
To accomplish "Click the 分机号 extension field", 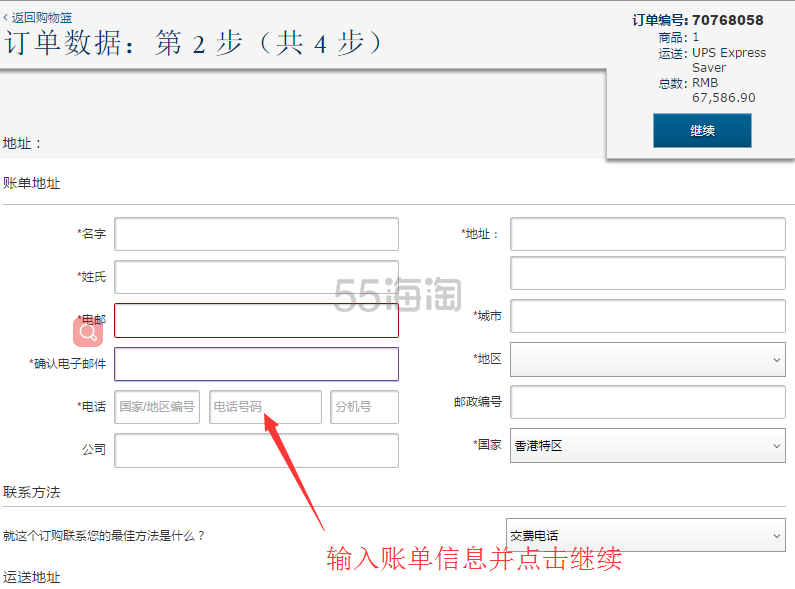I will pyautogui.click(x=364, y=407).
